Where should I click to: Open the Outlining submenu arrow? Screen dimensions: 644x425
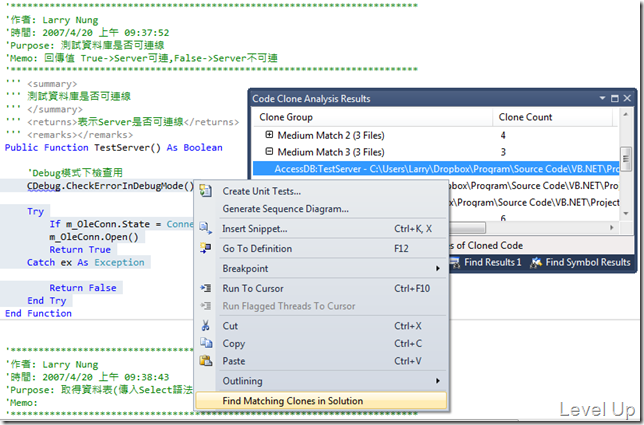[438, 381]
